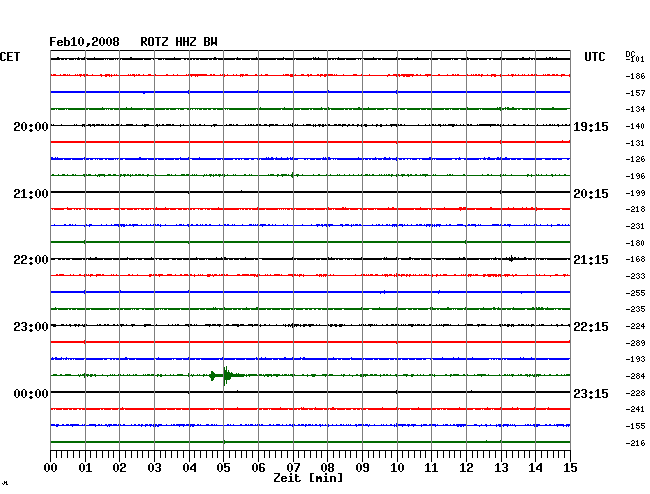Click the DC offset value "-231"
This screenshot has width=650, height=494.
(635, 226)
